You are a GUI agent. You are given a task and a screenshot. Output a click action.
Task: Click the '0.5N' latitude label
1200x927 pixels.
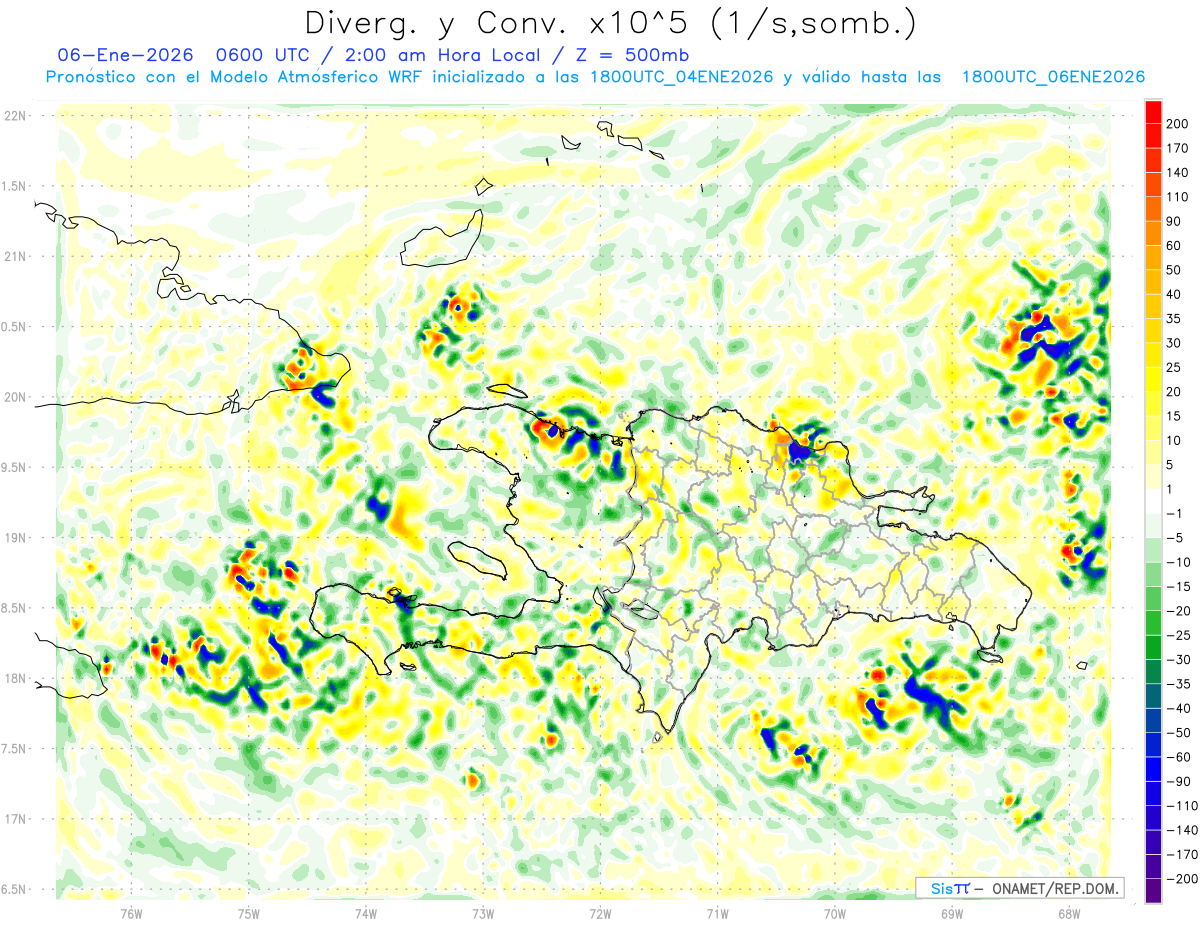(14, 327)
